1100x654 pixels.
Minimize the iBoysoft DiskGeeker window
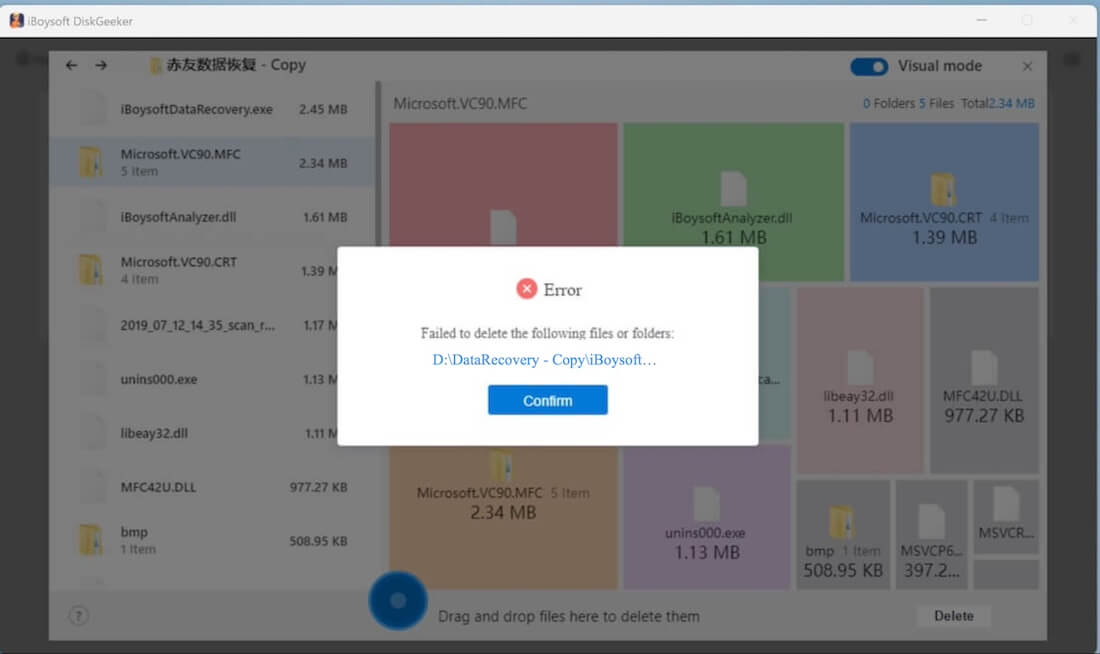[981, 20]
